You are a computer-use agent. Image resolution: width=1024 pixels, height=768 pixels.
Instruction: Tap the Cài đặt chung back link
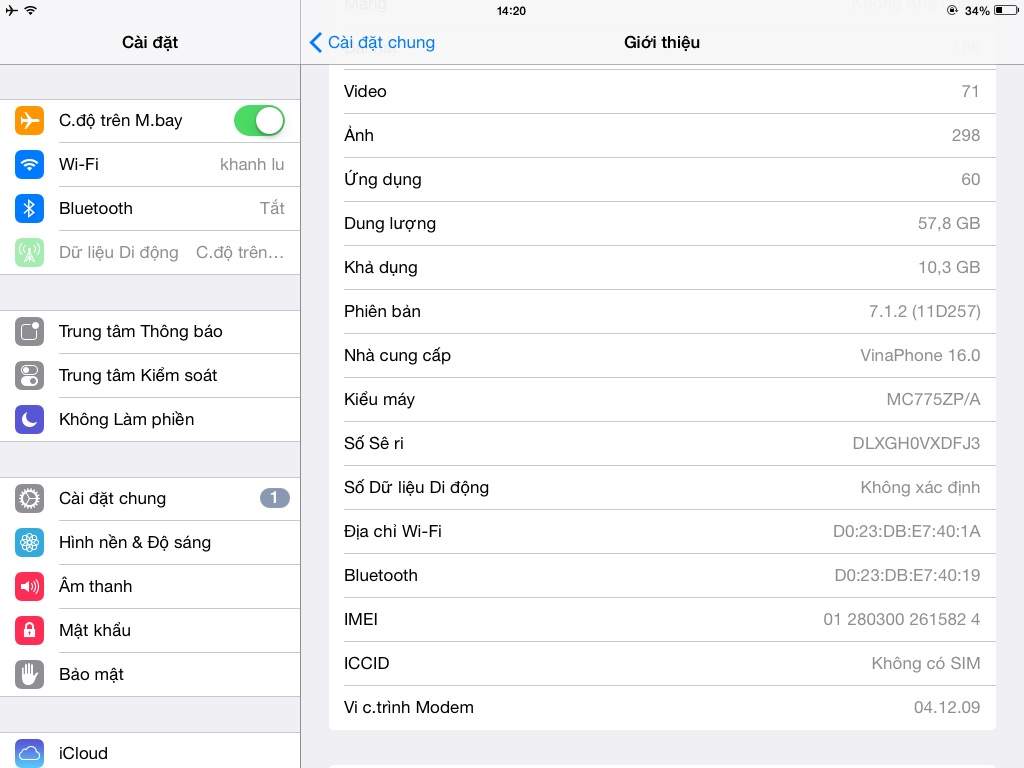(x=381, y=42)
